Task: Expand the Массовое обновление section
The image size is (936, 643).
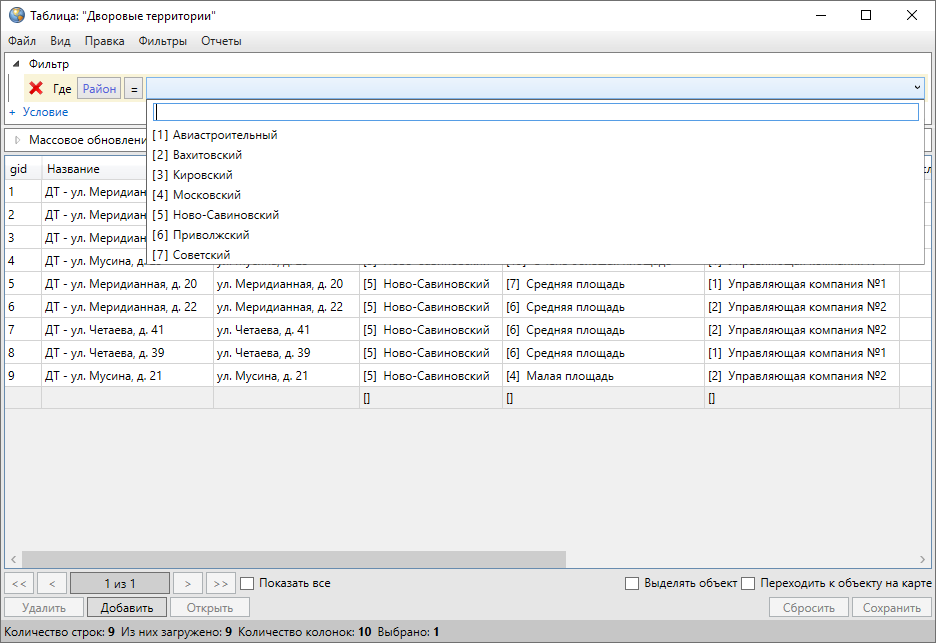Action: click(x=17, y=140)
